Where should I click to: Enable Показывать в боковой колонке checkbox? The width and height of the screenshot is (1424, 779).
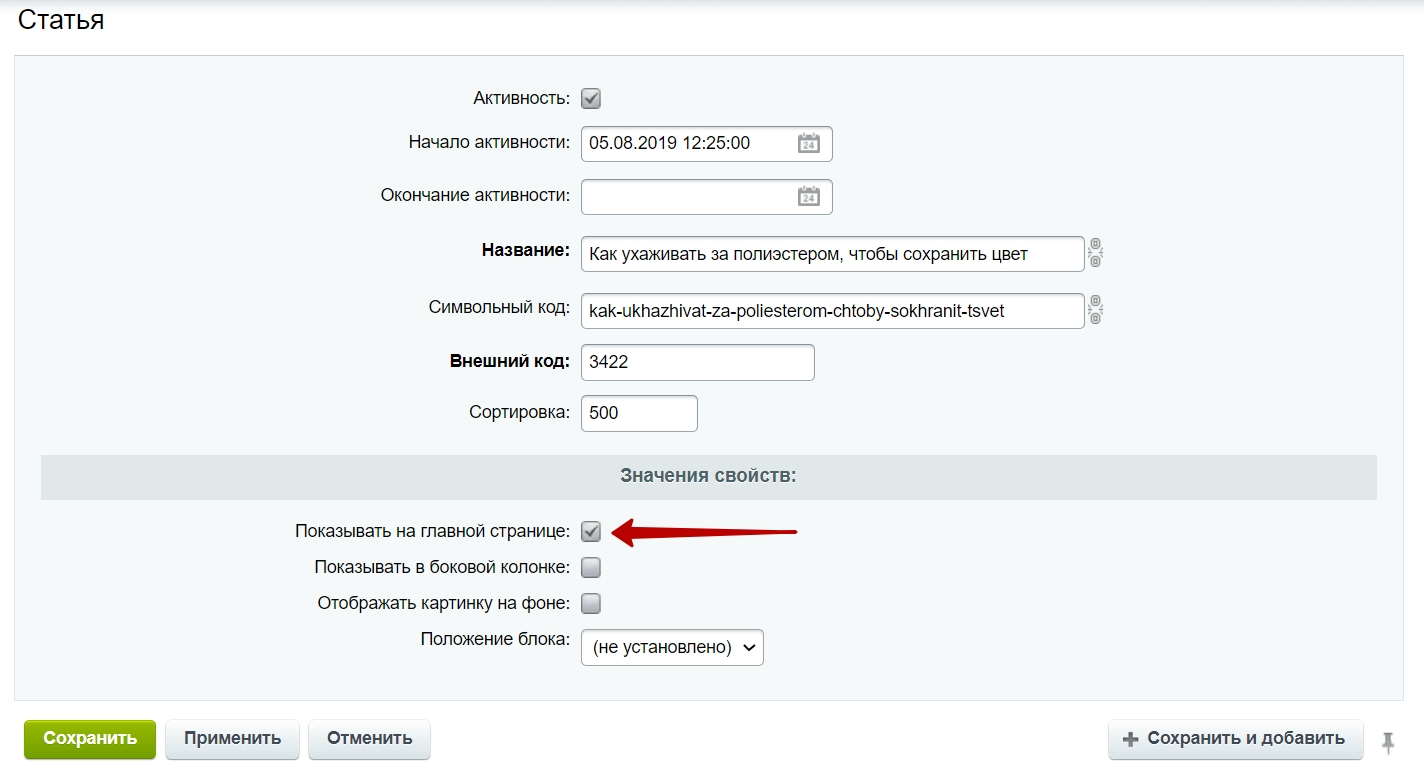point(591,568)
